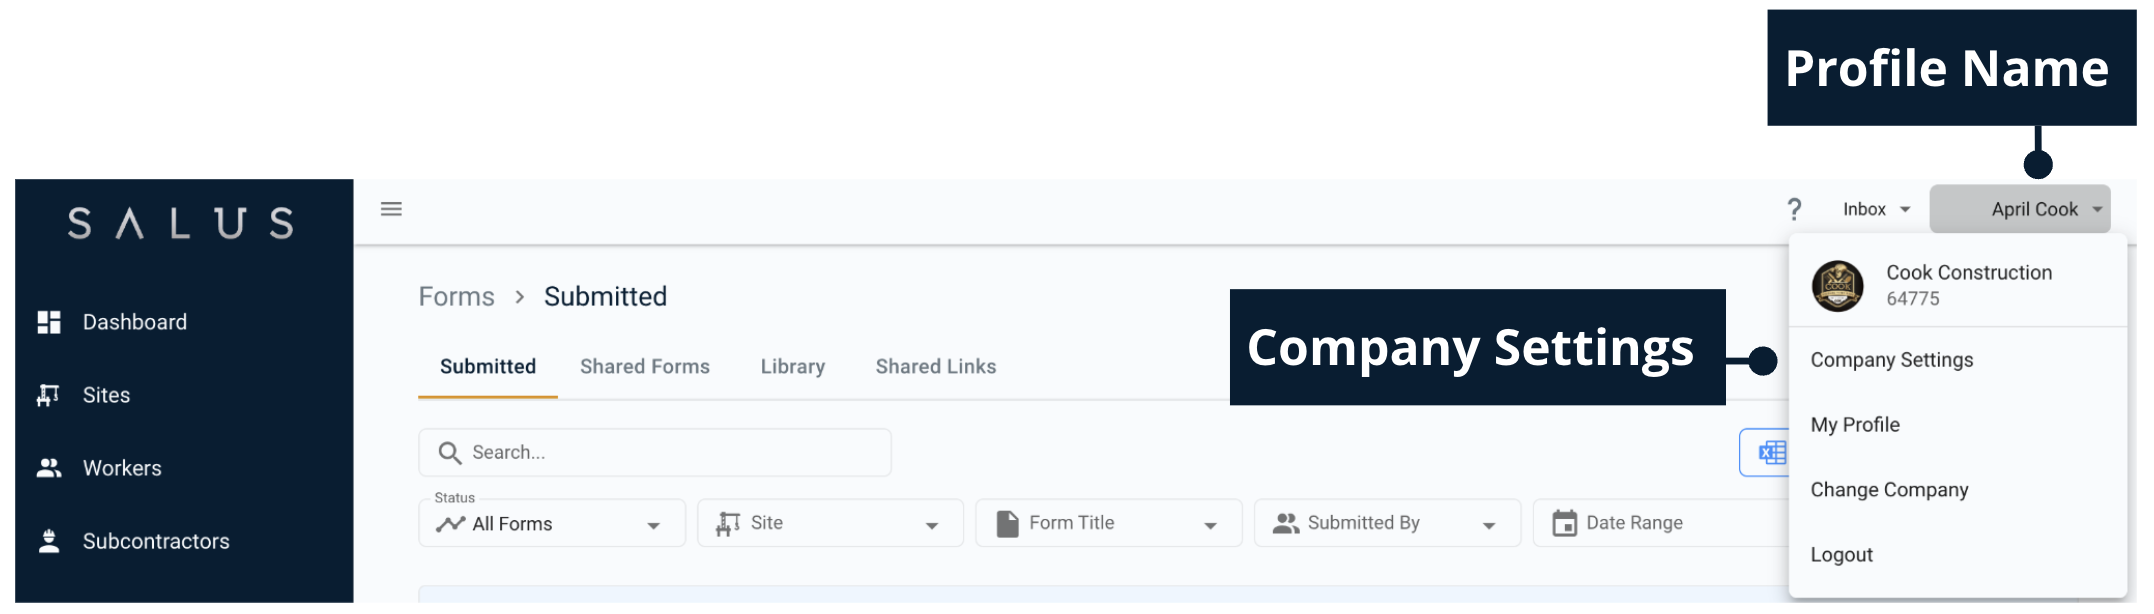2154x614 pixels.
Task: Click the Workers people icon
Action: click(49, 468)
